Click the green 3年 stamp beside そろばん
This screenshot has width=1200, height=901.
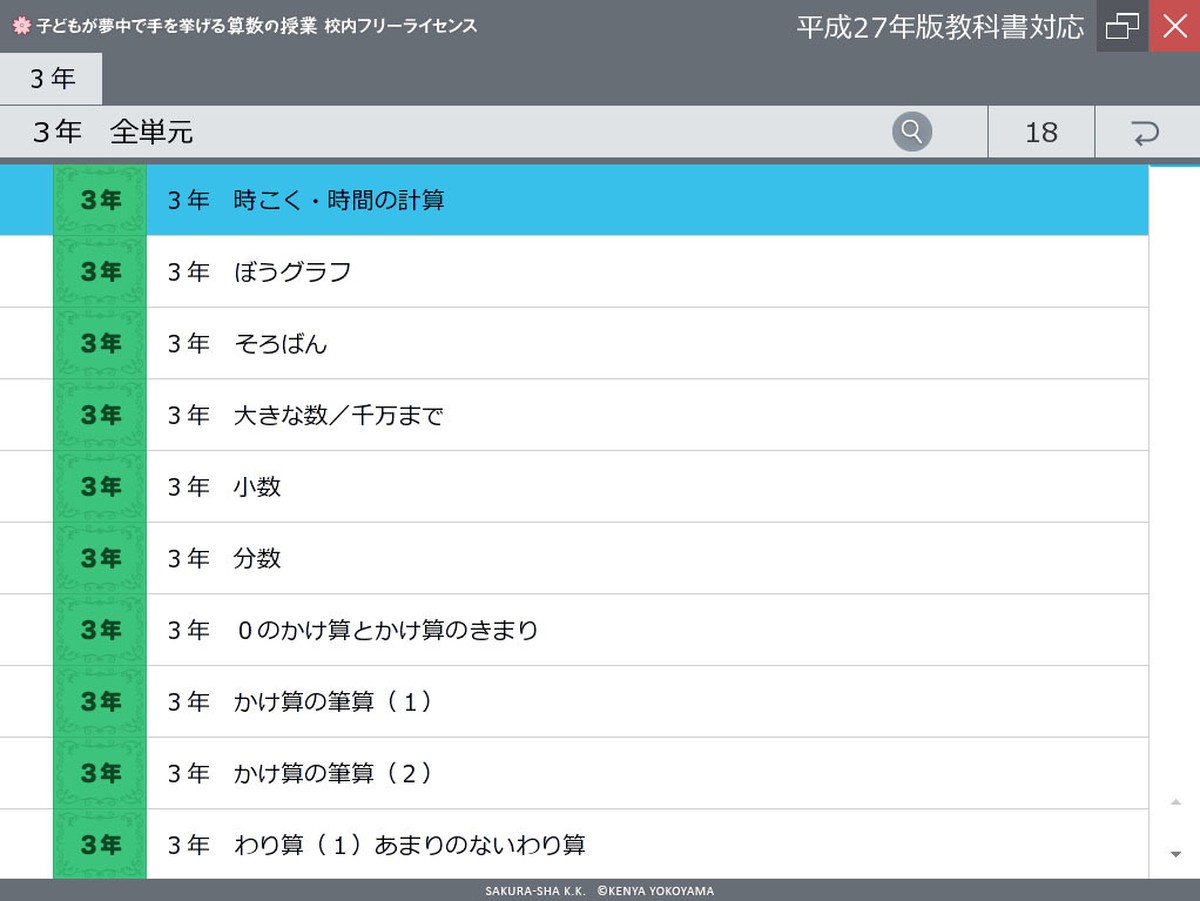pyautogui.click(x=98, y=342)
